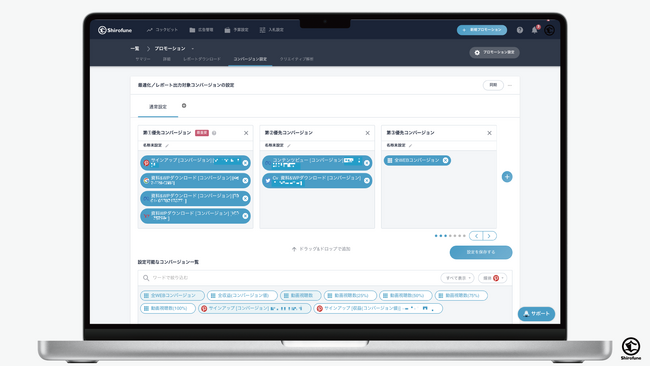
Task: Click the round blue plus button to add priority column
Action: pos(507,177)
